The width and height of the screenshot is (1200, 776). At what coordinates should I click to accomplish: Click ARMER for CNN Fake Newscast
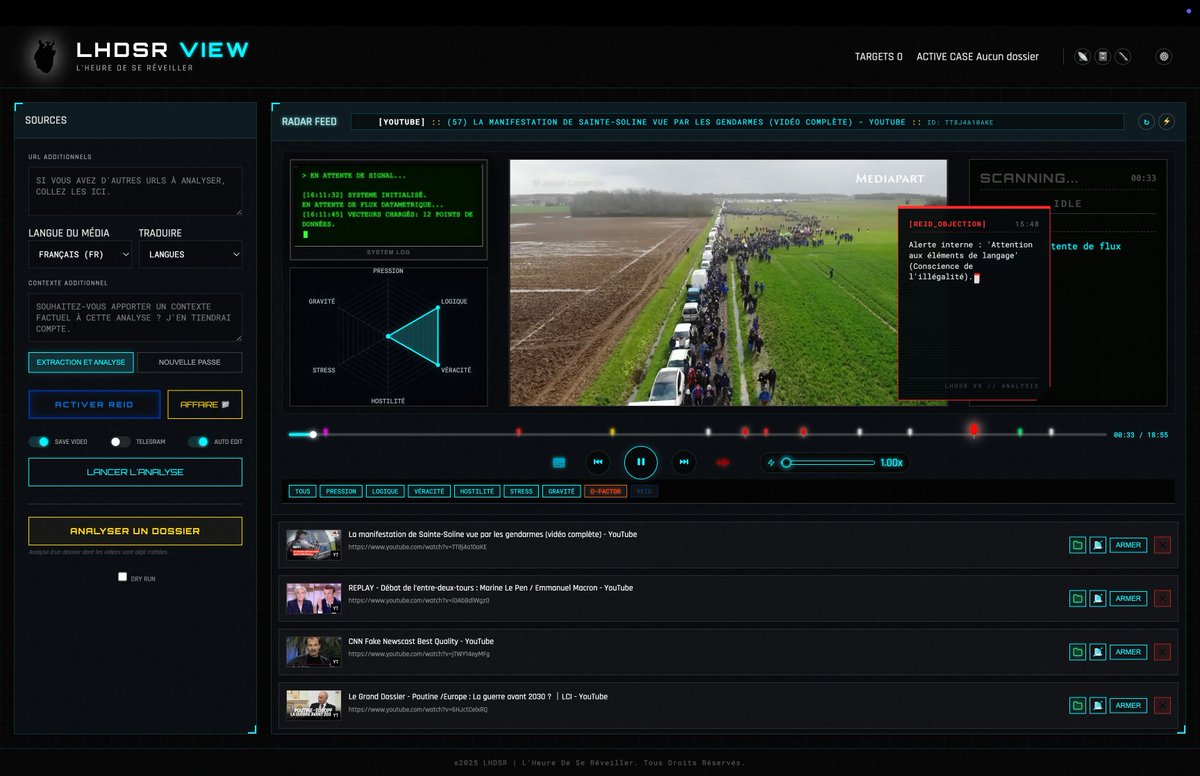pos(1128,652)
